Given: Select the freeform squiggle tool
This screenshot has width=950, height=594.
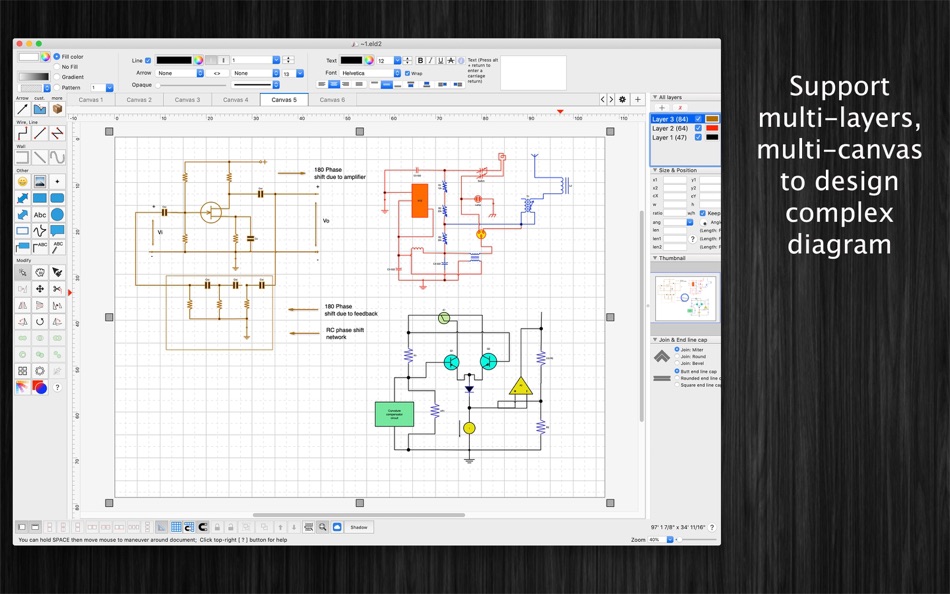Looking at the screenshot, I should tap(40, 231).
